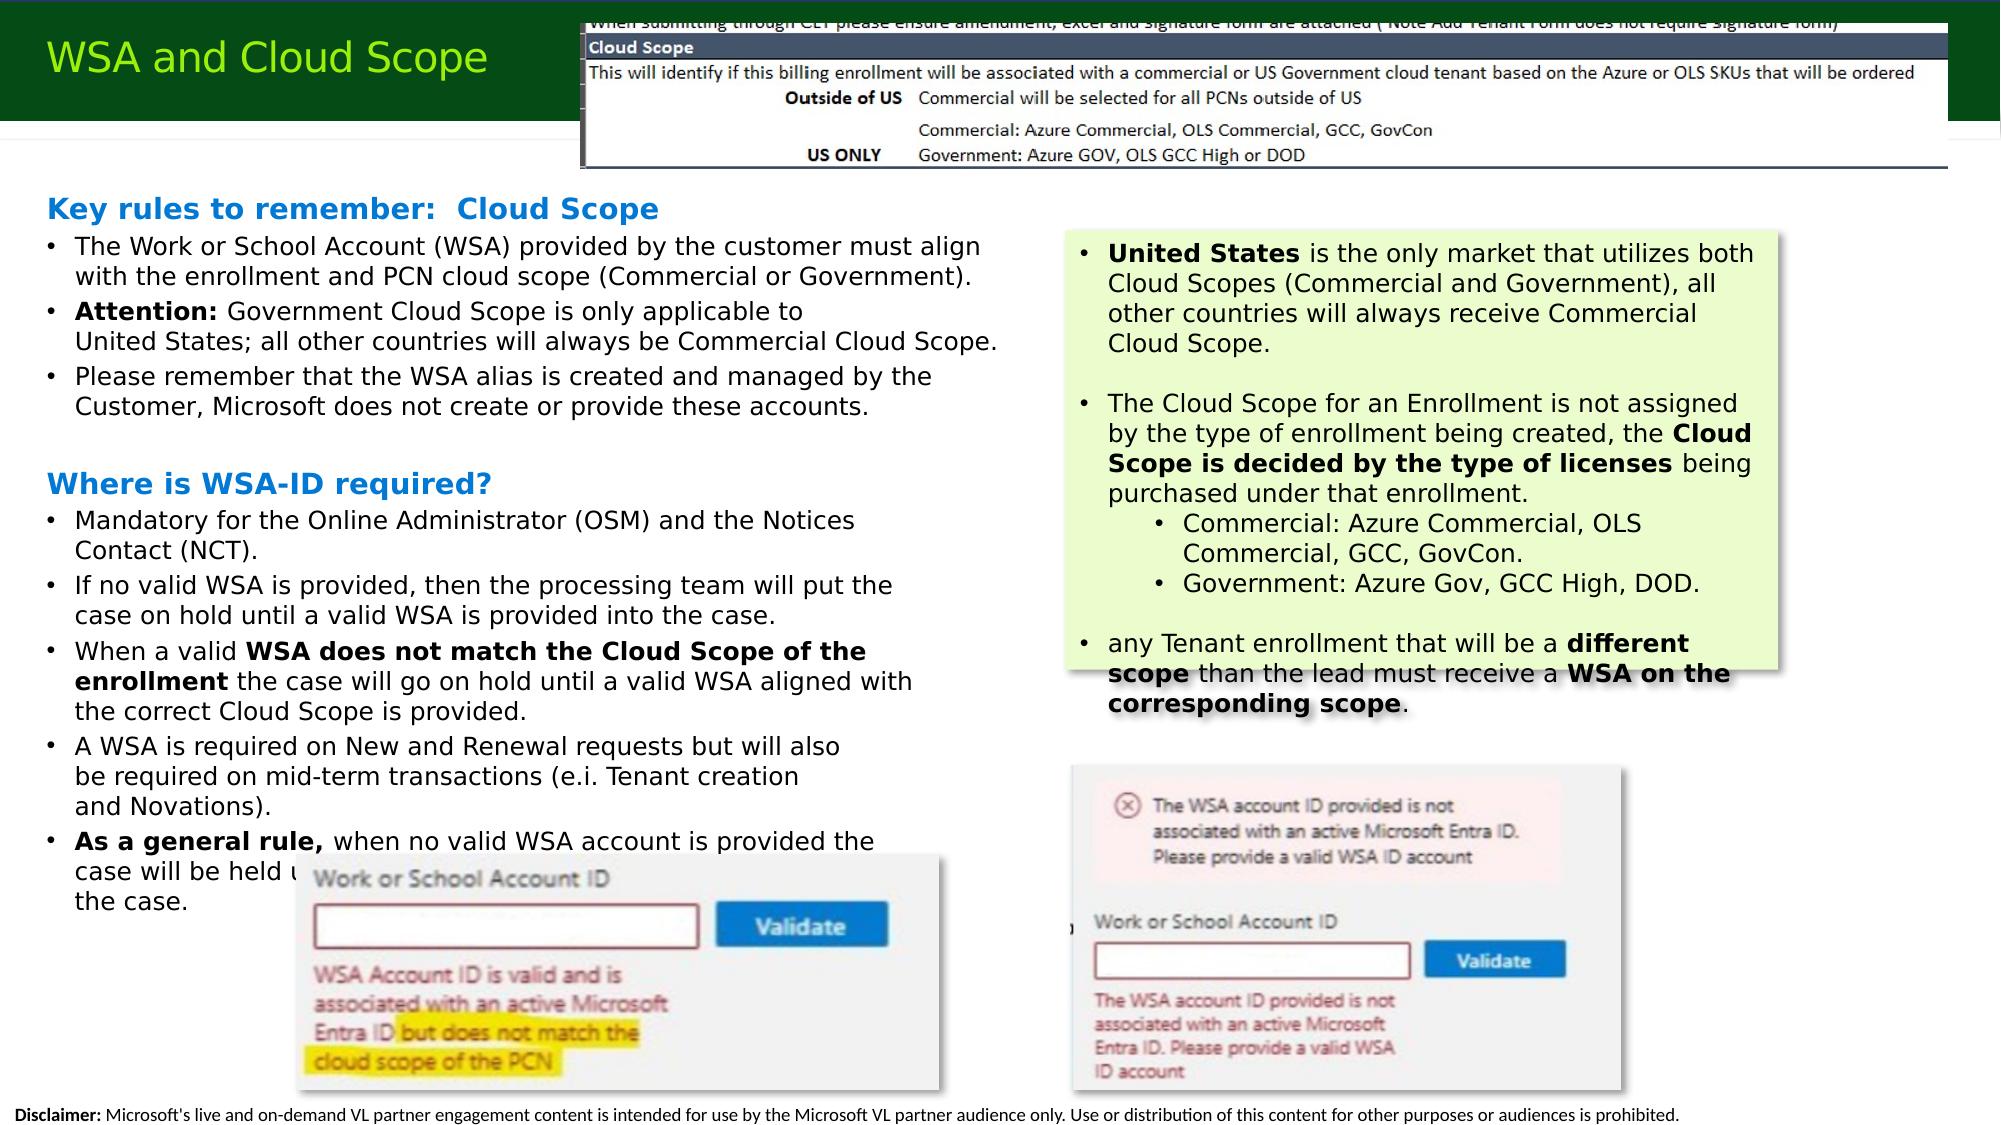Click the left Work or School Account ID input
Image resolution: width=2001 pixels, height=1125 pixels.
506,926
